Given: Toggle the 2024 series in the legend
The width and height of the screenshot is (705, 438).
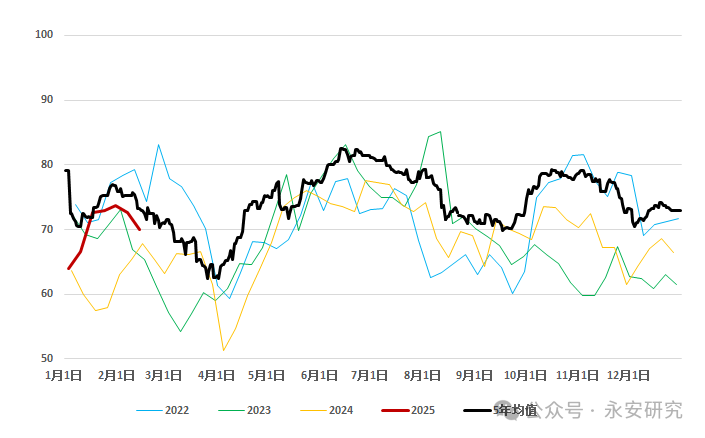Looking at the screenshot, I should click(340, 410).
